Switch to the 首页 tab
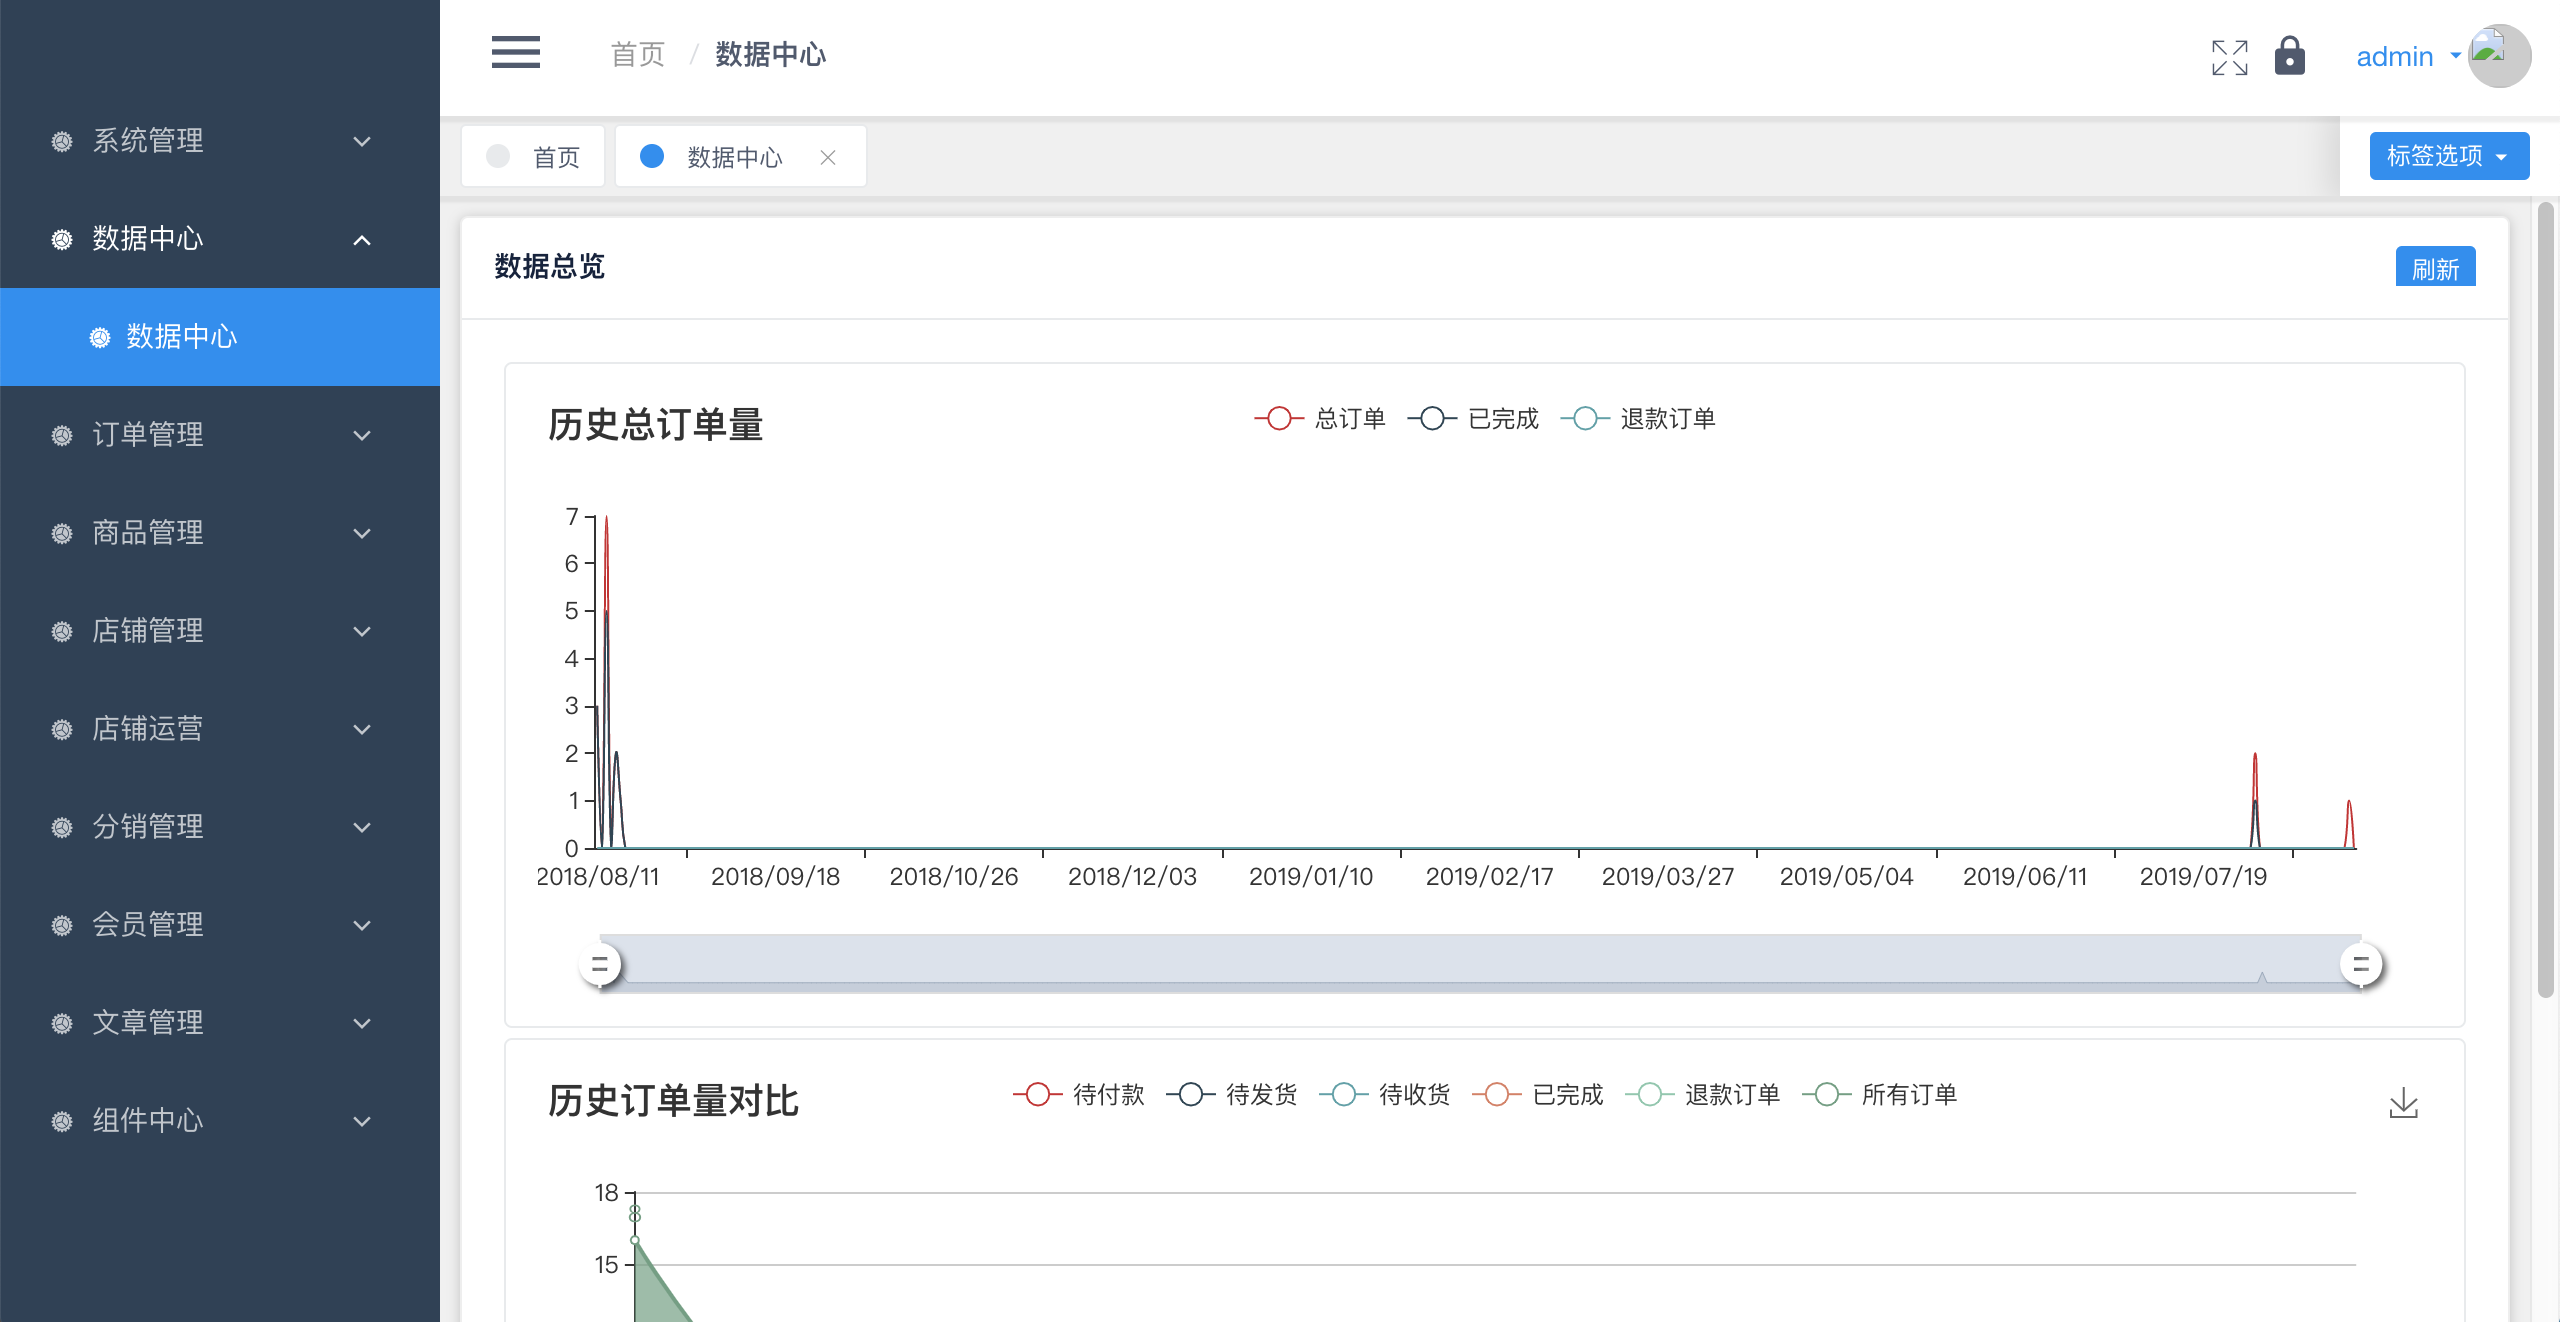2560x1322 pixels. tap(534, 157)
